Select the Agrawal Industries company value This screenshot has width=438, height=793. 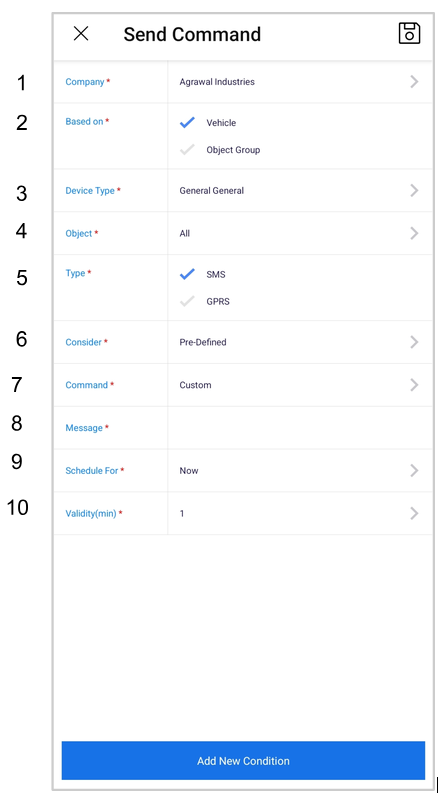coord(217,82)
